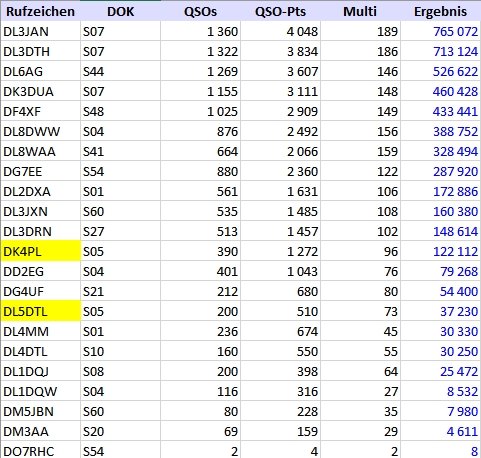Select the DOK column header
This screenshot has height=458, width=481.
120,11
